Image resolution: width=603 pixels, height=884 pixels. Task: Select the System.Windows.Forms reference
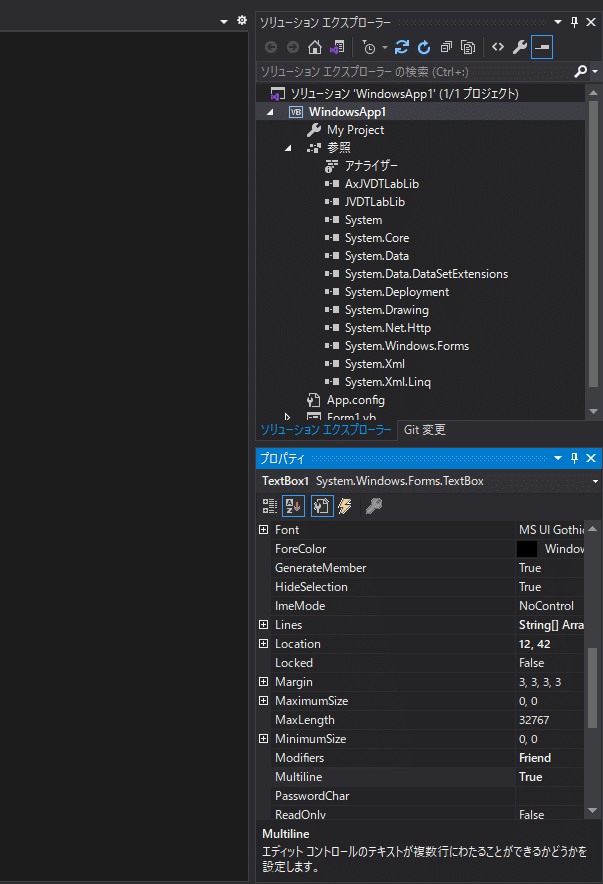click(406, 346)
